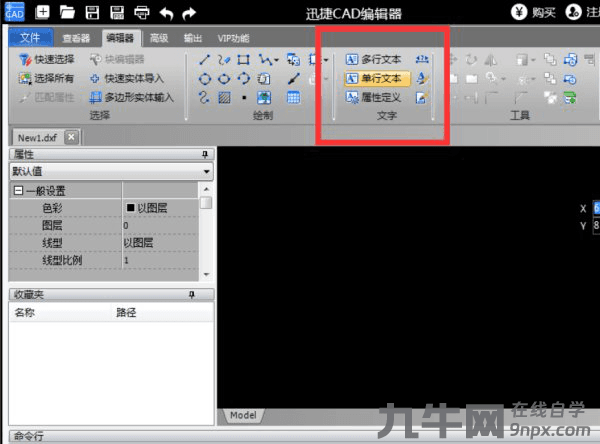Viewport: 600px width, 444px height.
Task: Click the insert block icon in Draw group
Action: coord(293,60)
